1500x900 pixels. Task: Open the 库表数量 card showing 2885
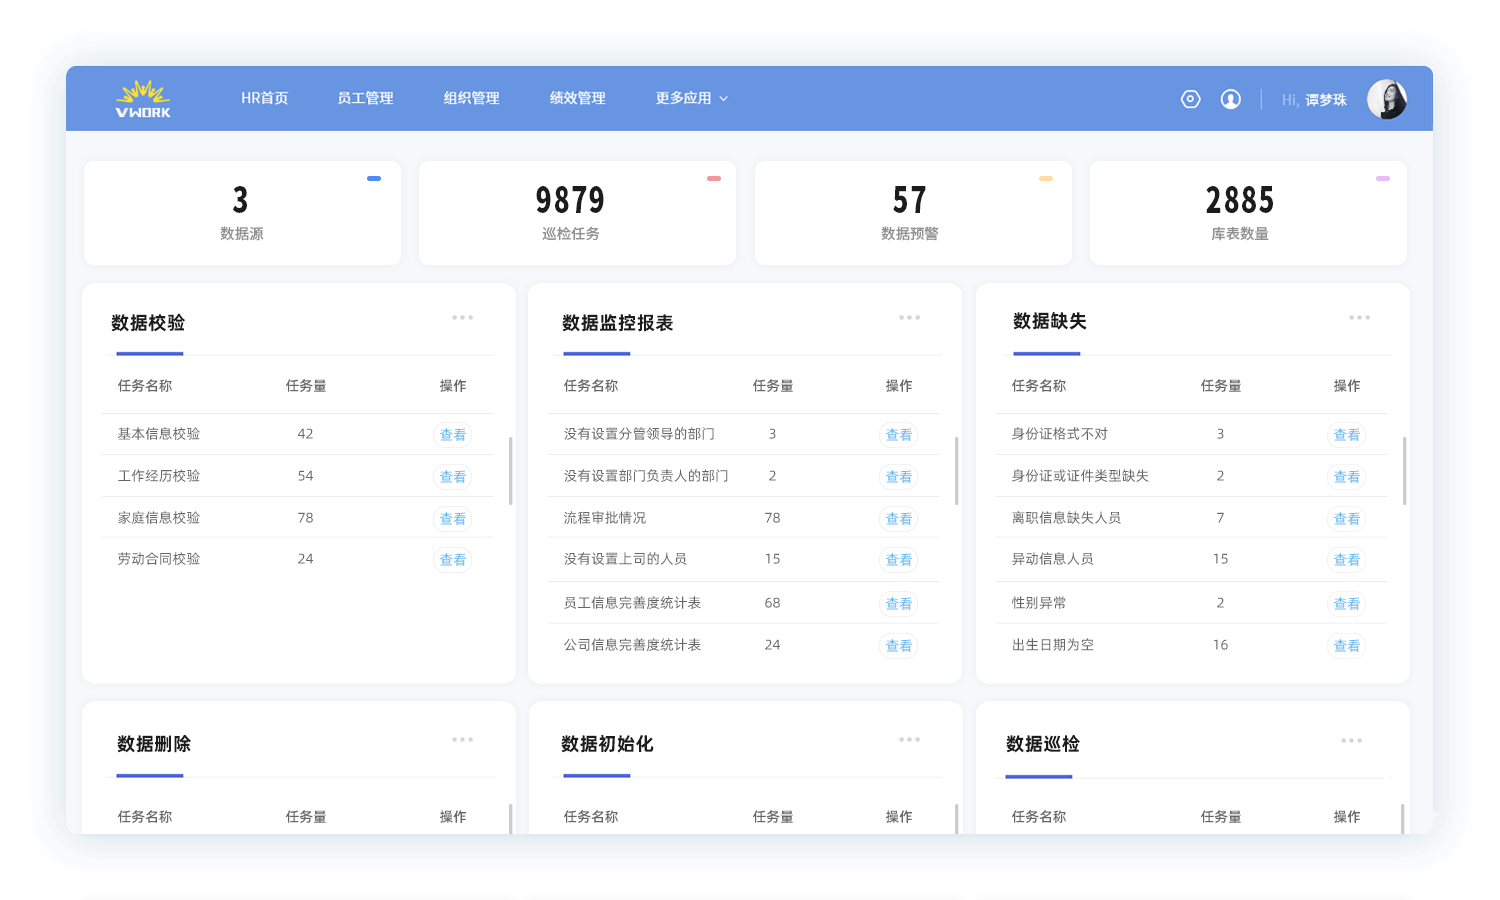pos(1248,213)
